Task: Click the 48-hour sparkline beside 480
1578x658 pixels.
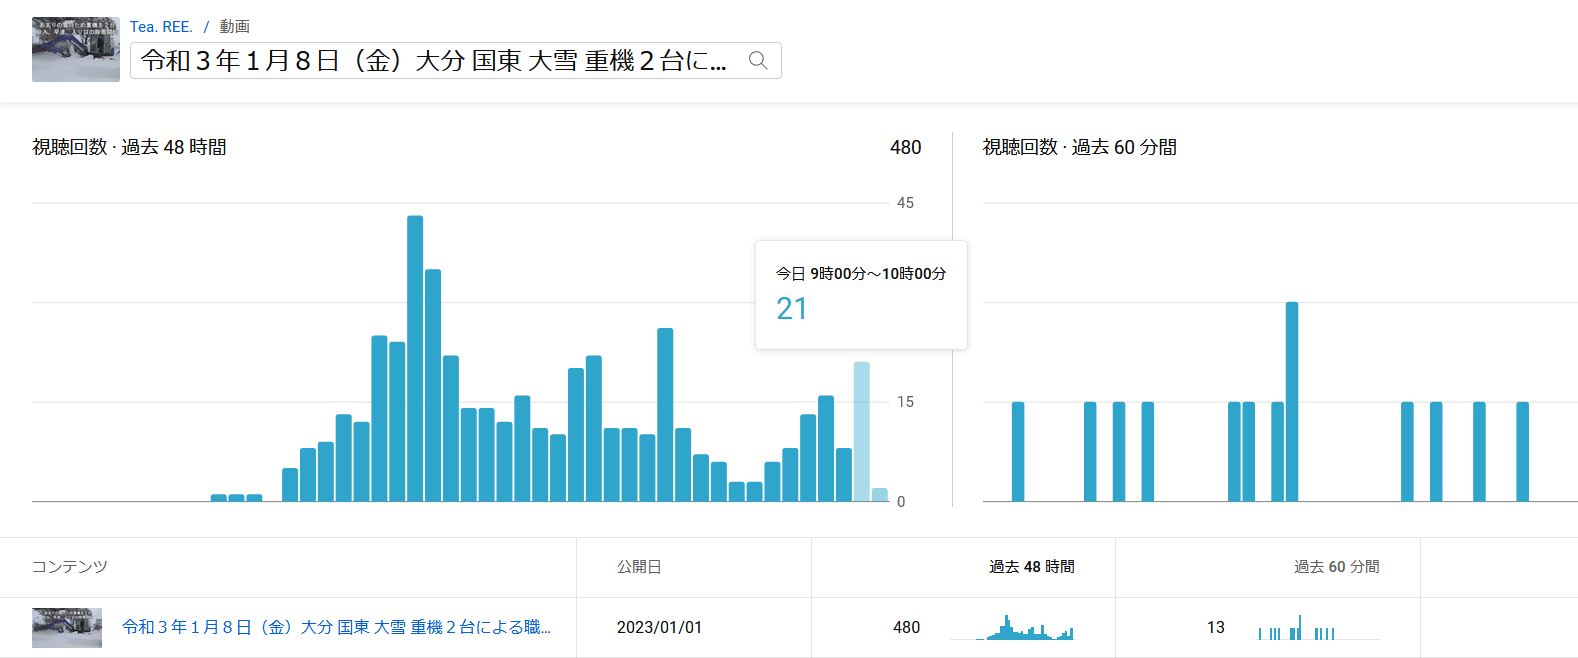Action: [1012, 628]
